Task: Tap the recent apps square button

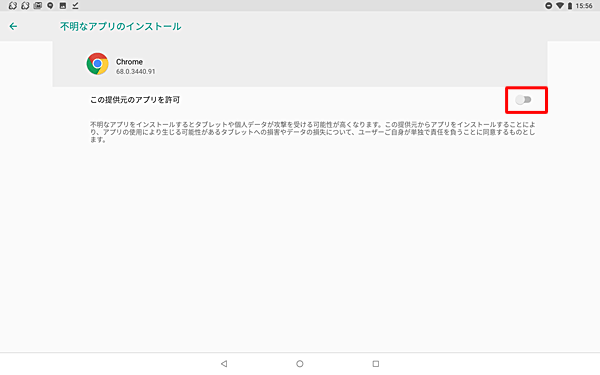Action: (x=376, y=364)
